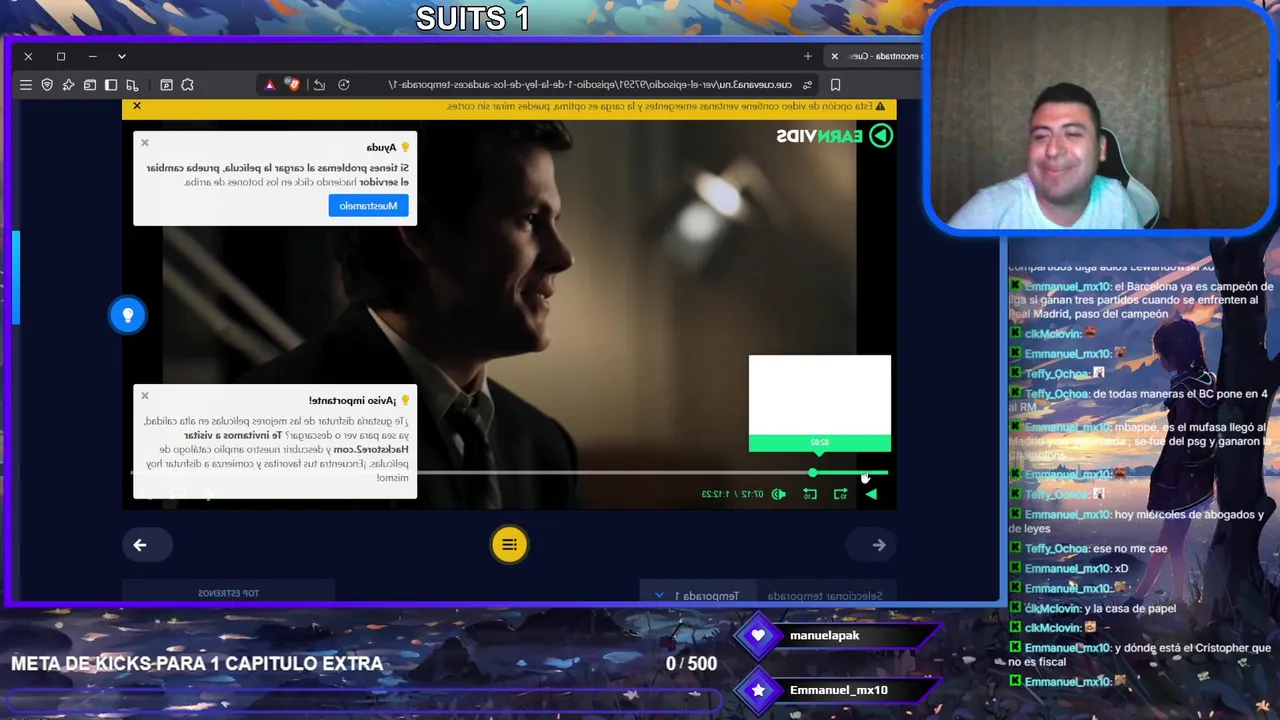Click the SUITS 1 title text

(x=472, y=18)
